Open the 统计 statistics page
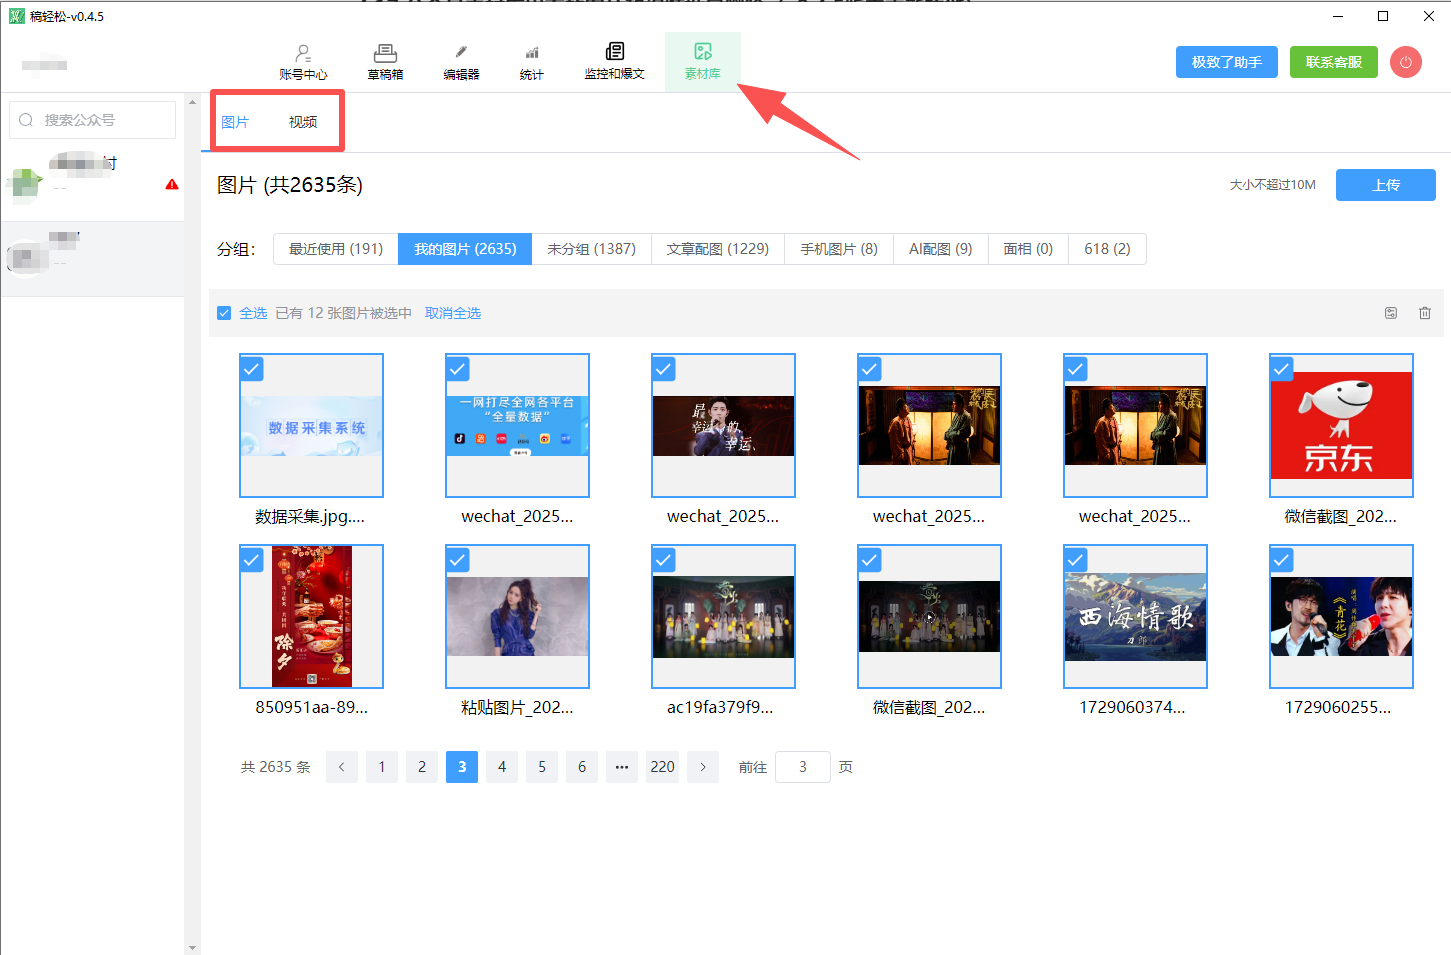This screenshot has width=1451, height=955. [532, 61]
